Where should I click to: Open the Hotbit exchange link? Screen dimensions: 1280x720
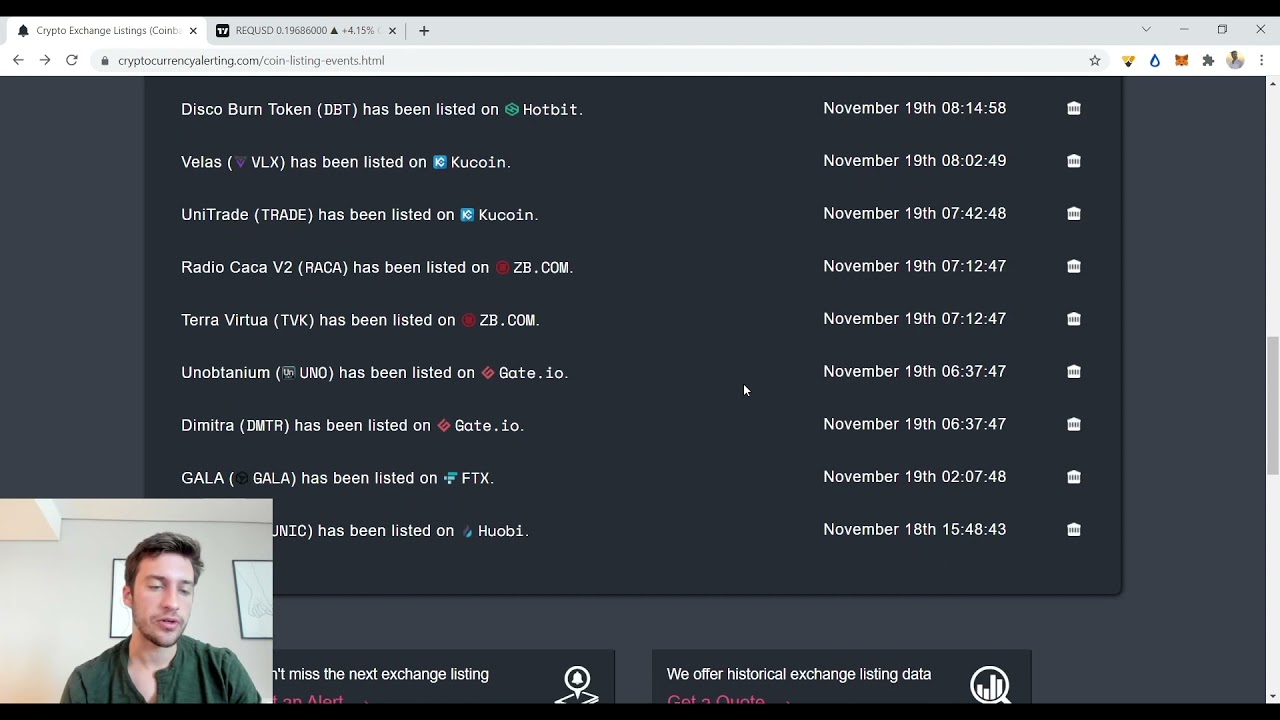click(550, 109)
